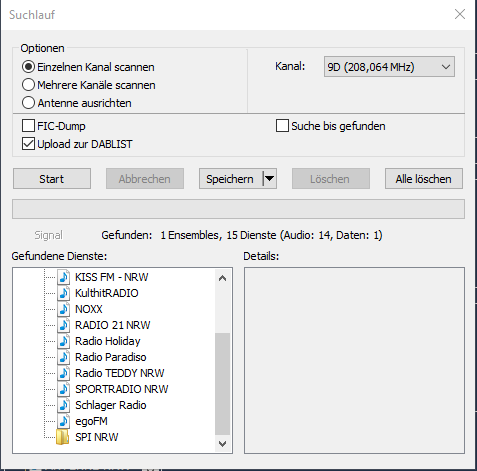Select the SPORTRADIO NRW music icon
The width and height of the screenshot is (477, 471).
coord(63,389)
